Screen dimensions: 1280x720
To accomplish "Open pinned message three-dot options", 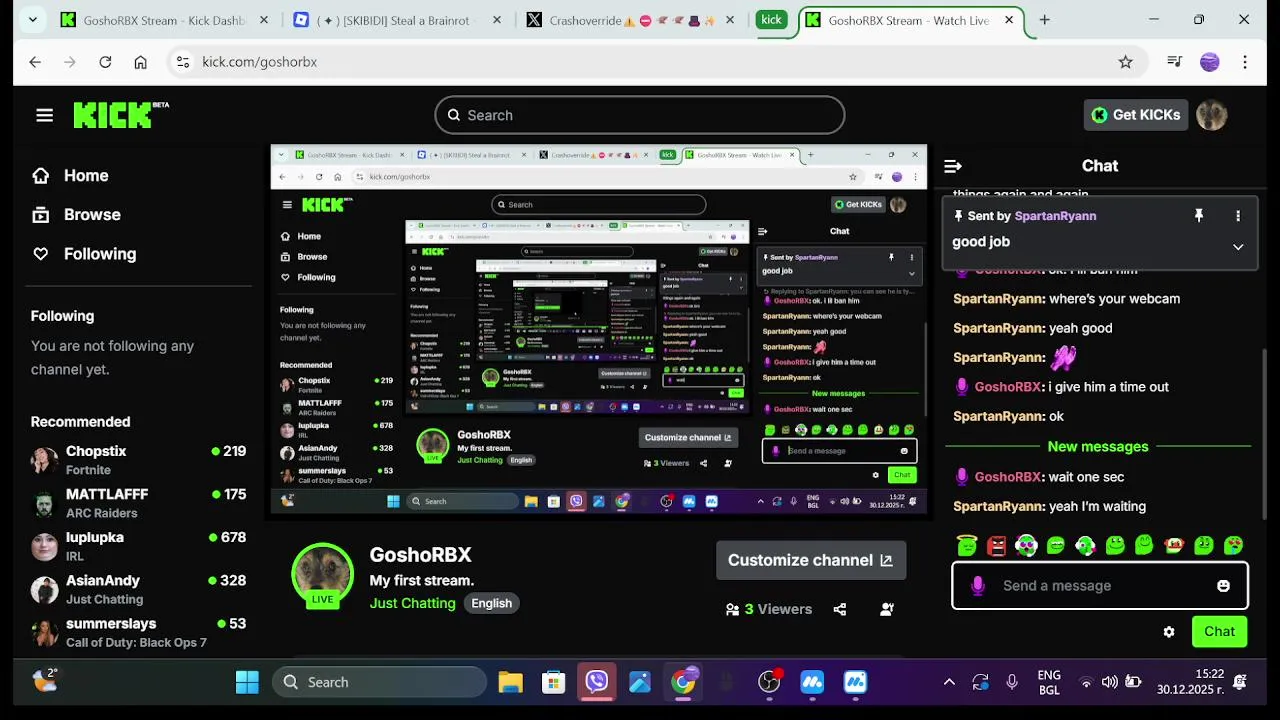I will [x=1238, y=216].
